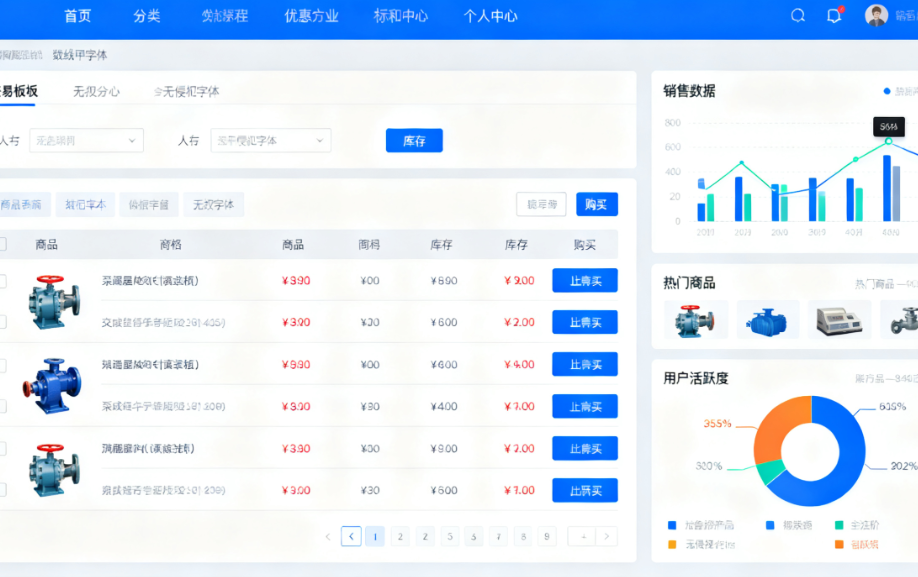Open the blue motor thumbnail under 热门商品
Image resolution: width=918 pixels, height=577 pixels.
pos(768,319)
